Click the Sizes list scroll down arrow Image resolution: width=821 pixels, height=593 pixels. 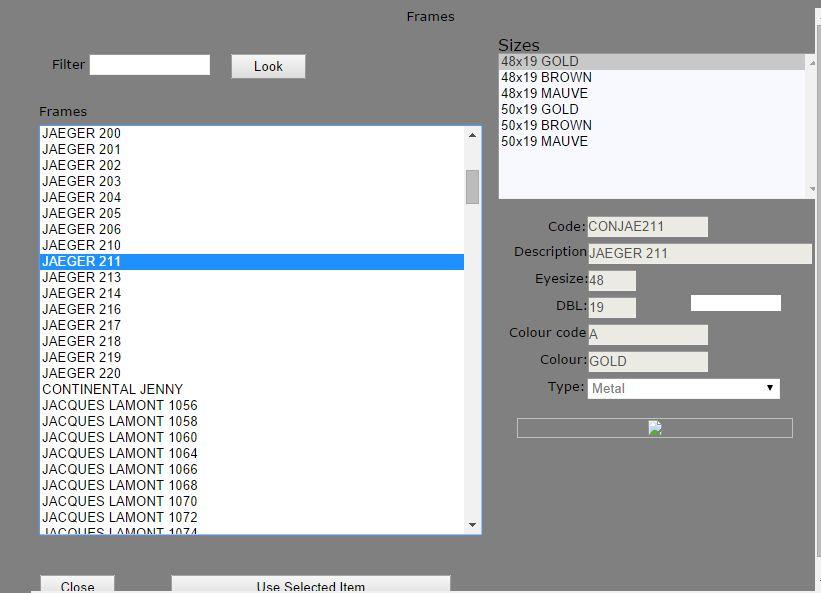812,189
